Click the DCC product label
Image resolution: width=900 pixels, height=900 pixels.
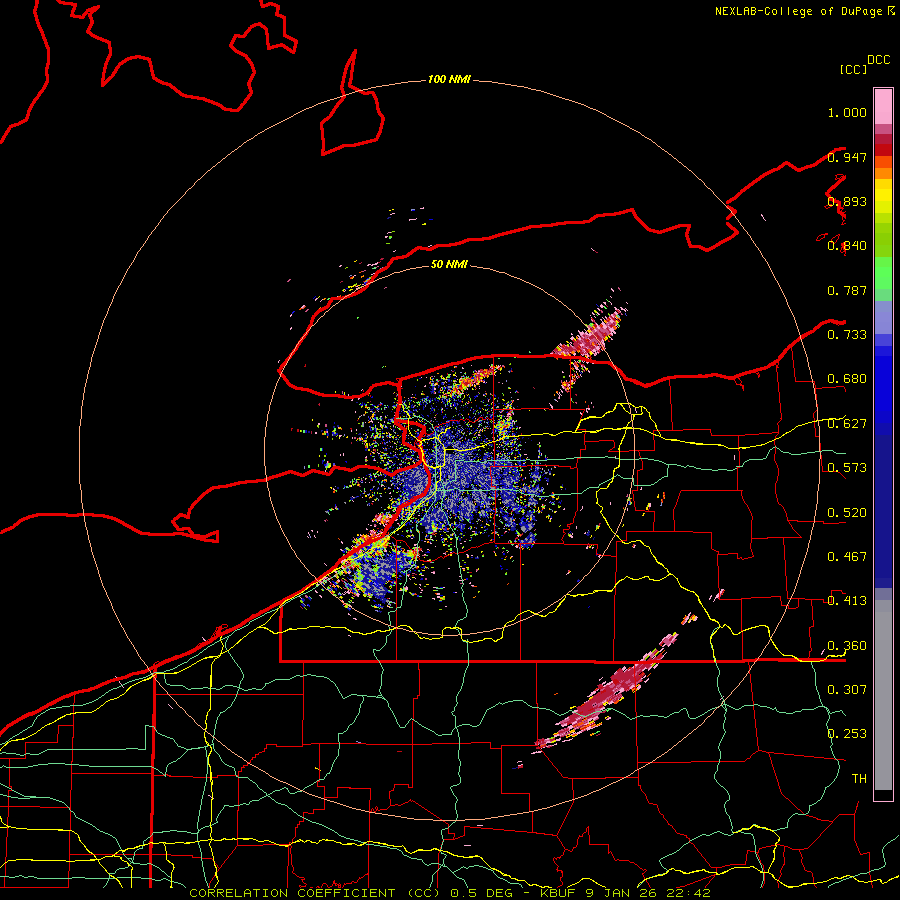879,60
